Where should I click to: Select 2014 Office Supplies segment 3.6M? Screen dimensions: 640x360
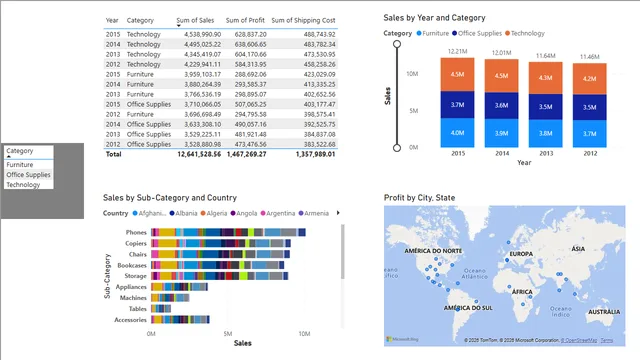coord(501,105)
